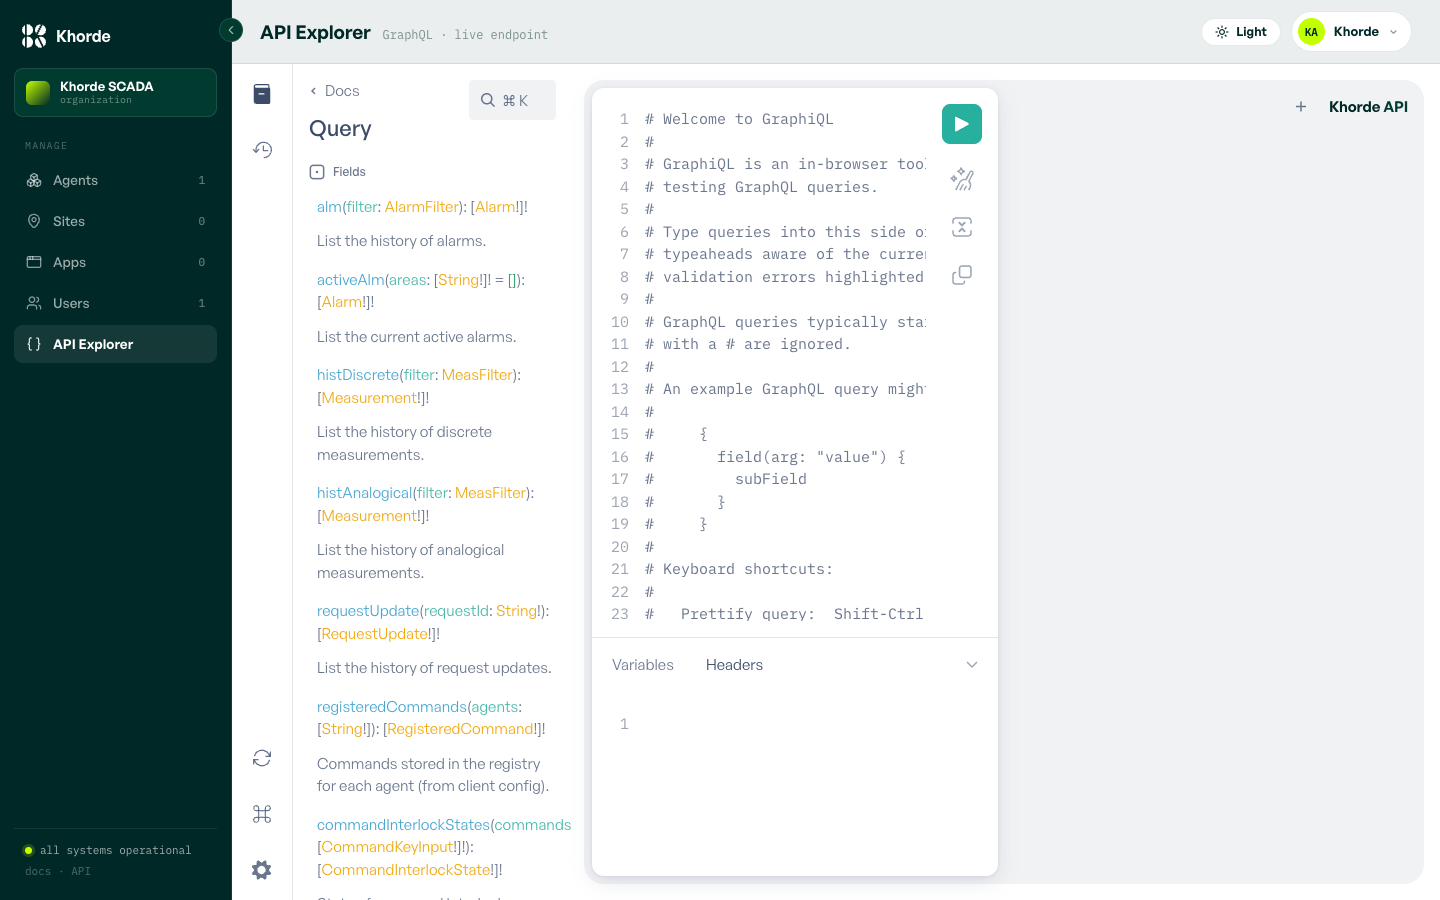Open GraphiQL settings gear icon
The image size is (1440, 900).
tap(262, 870)
